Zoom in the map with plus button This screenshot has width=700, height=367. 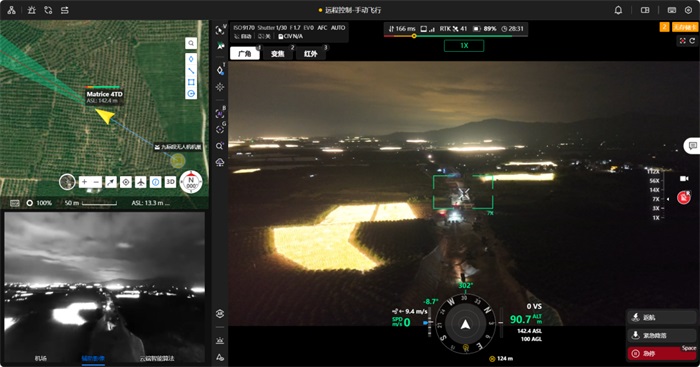84,182
